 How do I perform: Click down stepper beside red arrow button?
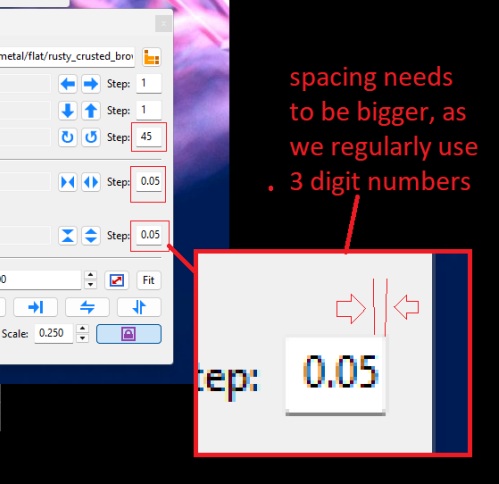click(x=90, y=285)
